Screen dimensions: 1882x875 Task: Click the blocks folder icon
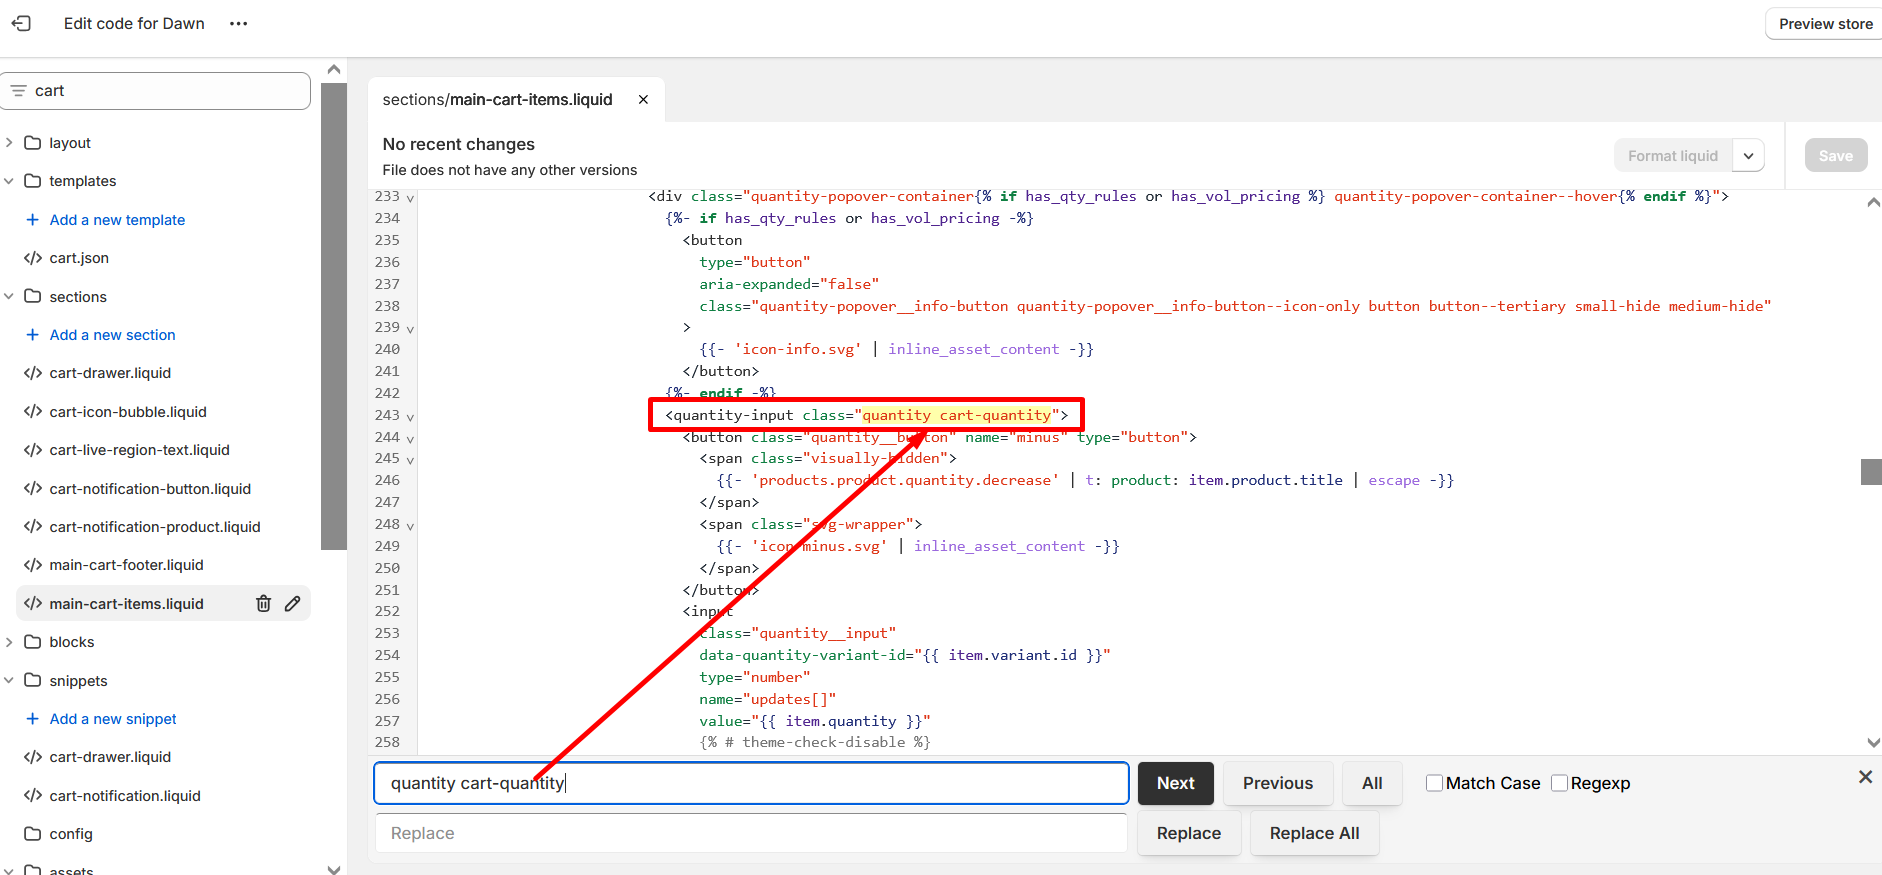(x=33, y=641)
